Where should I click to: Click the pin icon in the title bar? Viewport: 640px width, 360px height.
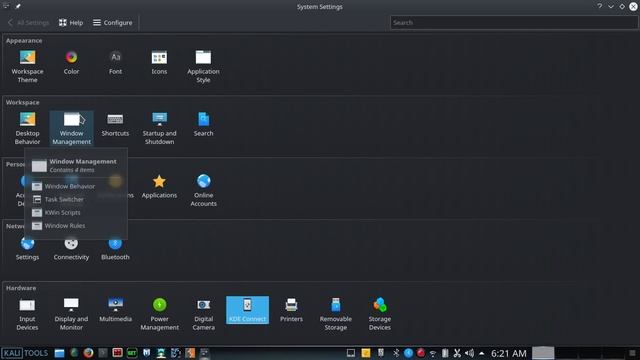click(x=18, y=6)
